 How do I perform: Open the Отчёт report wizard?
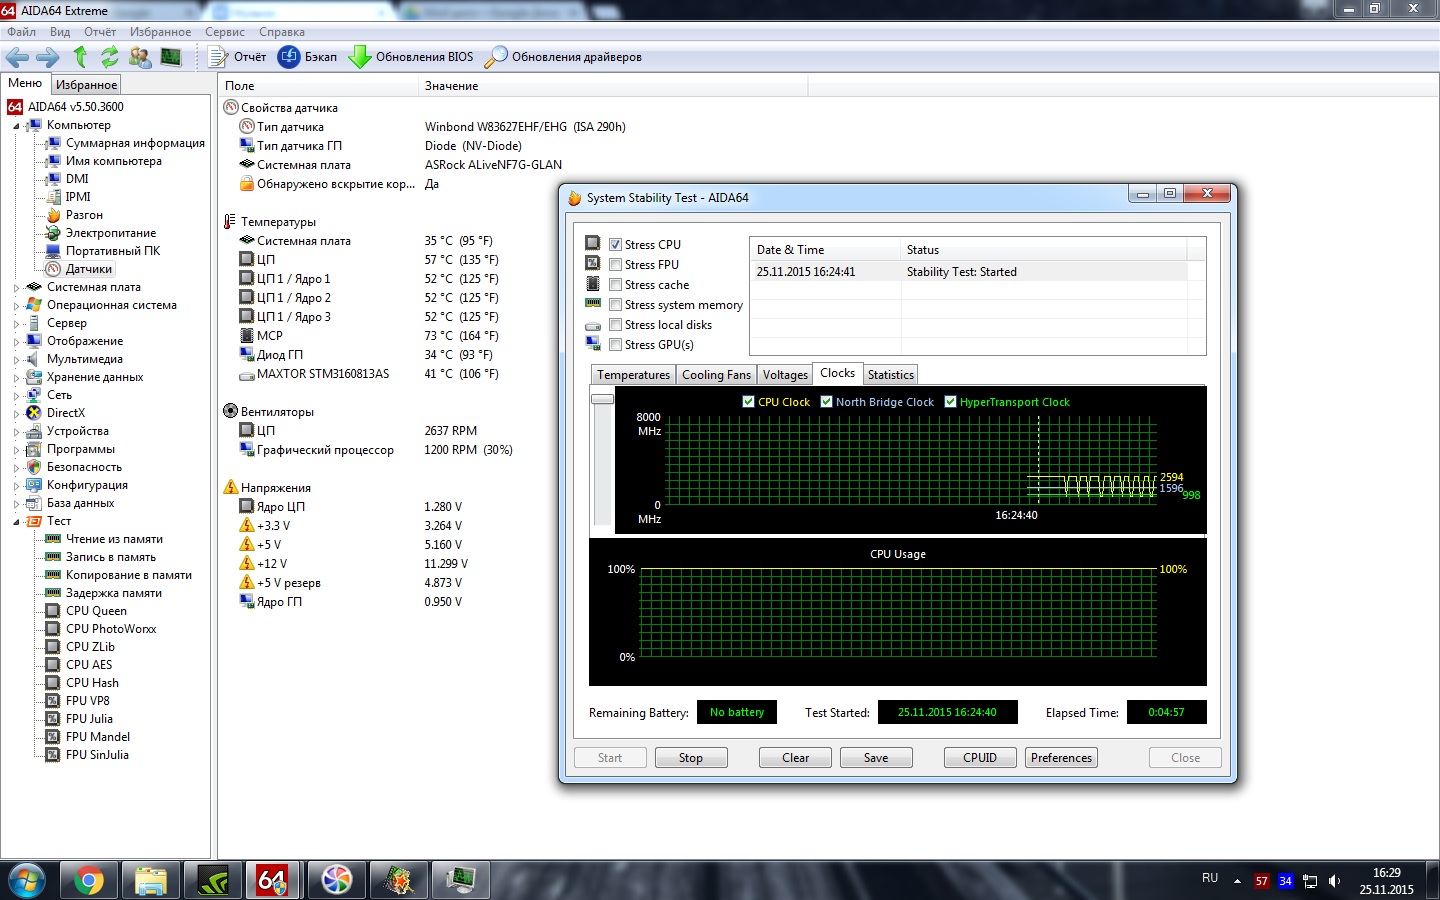click(237, 57)
